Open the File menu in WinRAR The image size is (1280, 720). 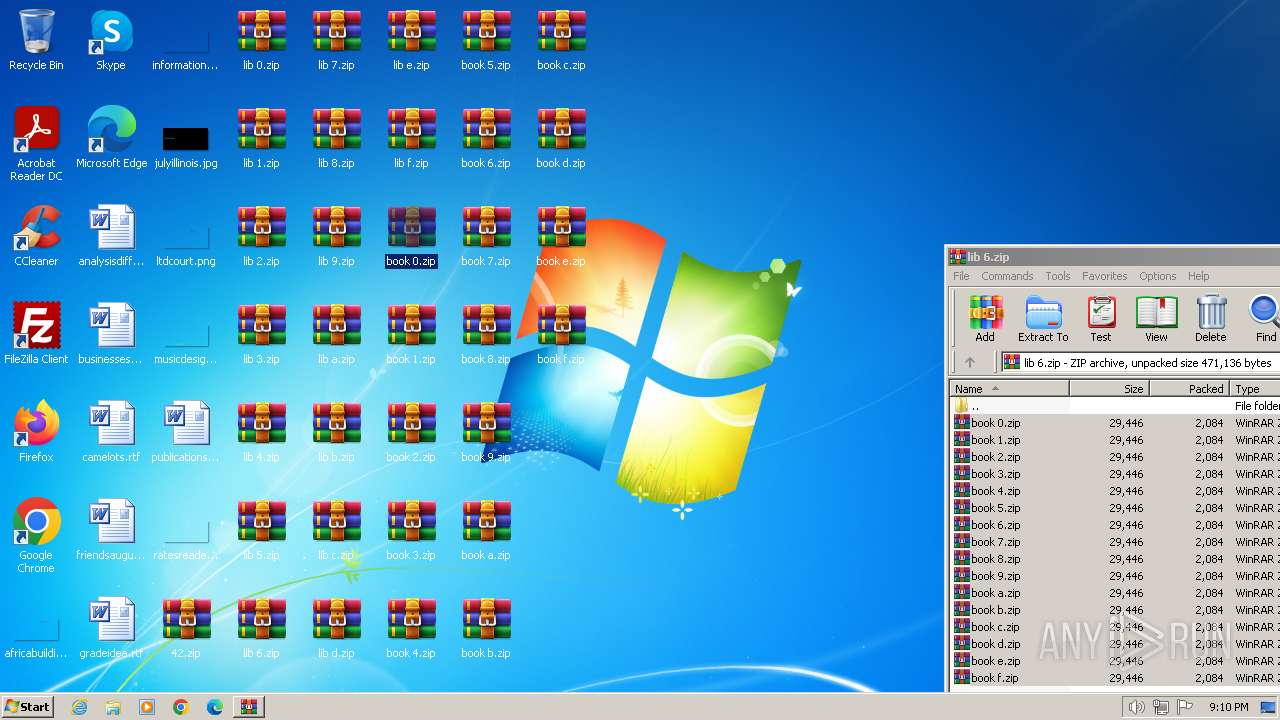click(961, 276)
